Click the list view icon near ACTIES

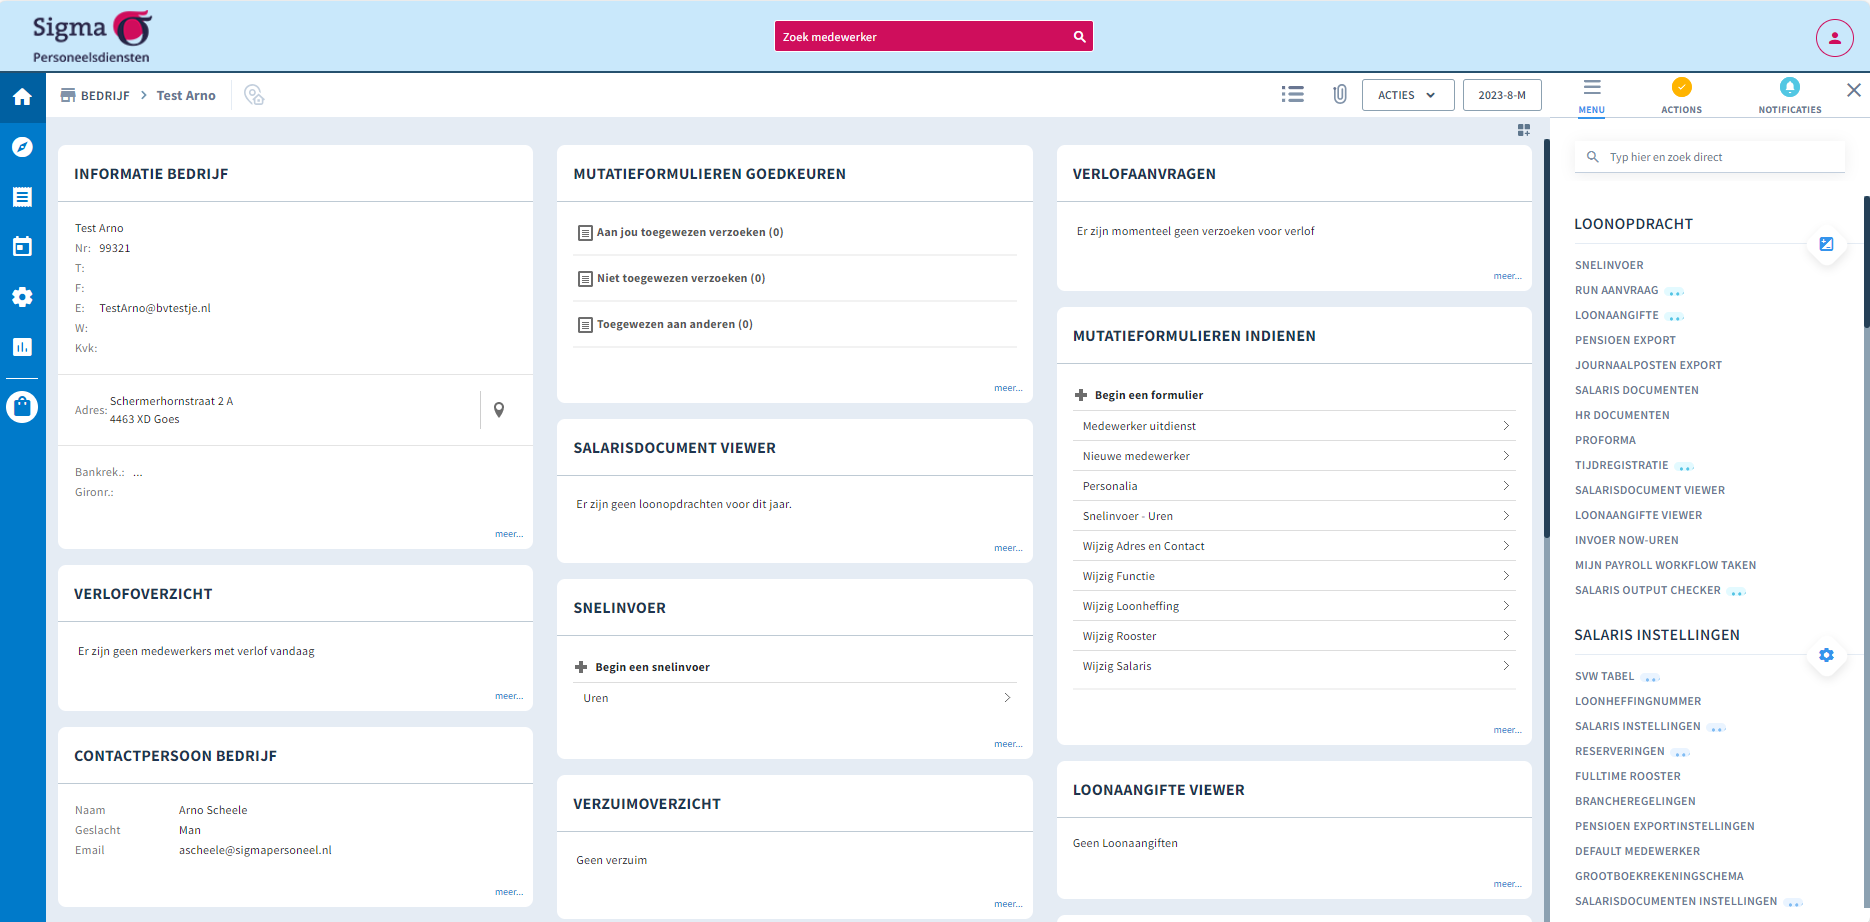click(1293, 94)
